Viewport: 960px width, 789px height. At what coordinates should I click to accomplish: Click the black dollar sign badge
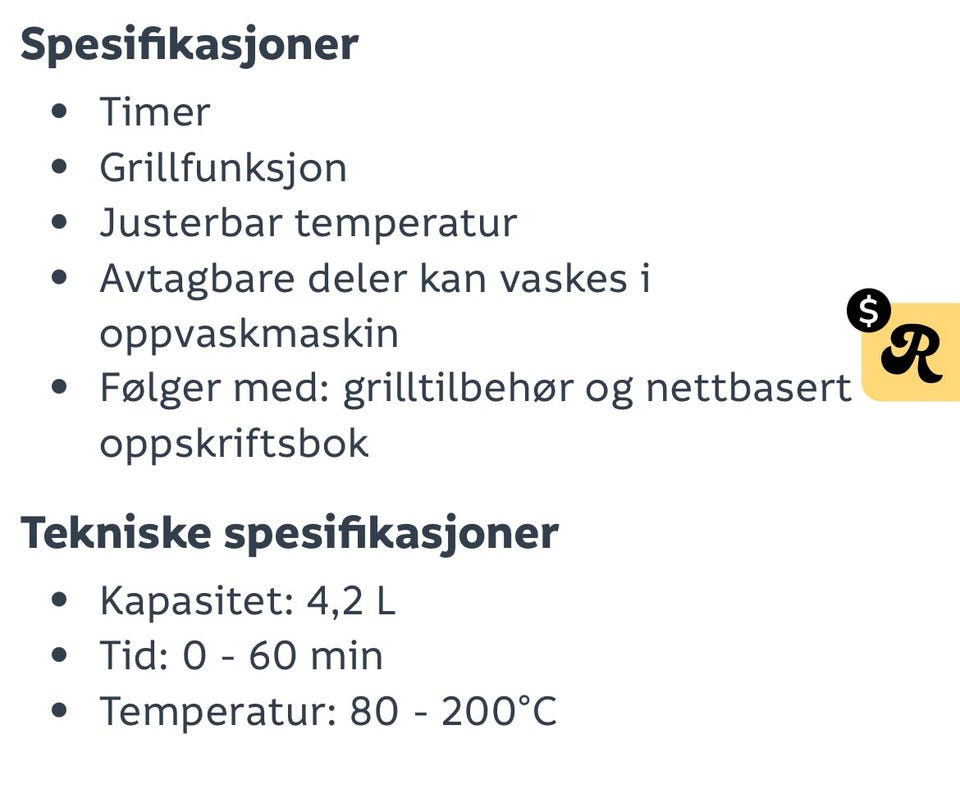(x=868, y=311)
